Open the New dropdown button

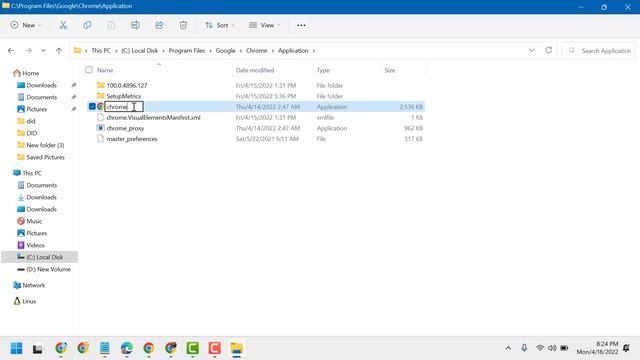tap(26, 25)
